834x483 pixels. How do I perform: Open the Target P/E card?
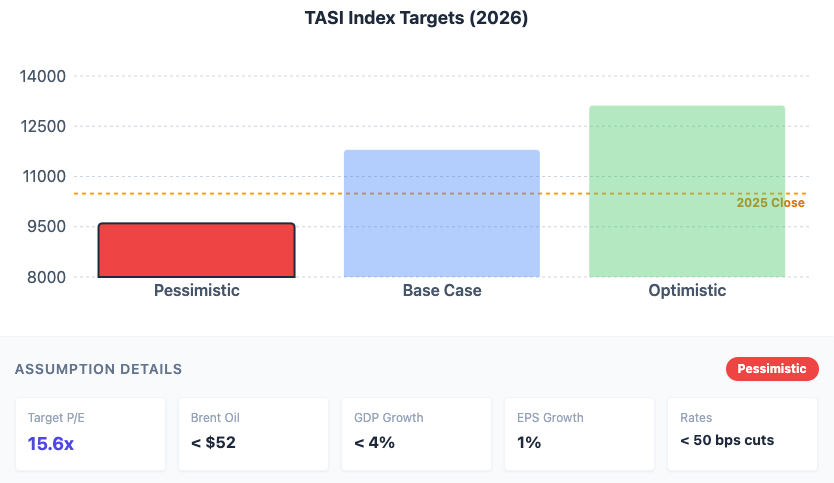90,434
